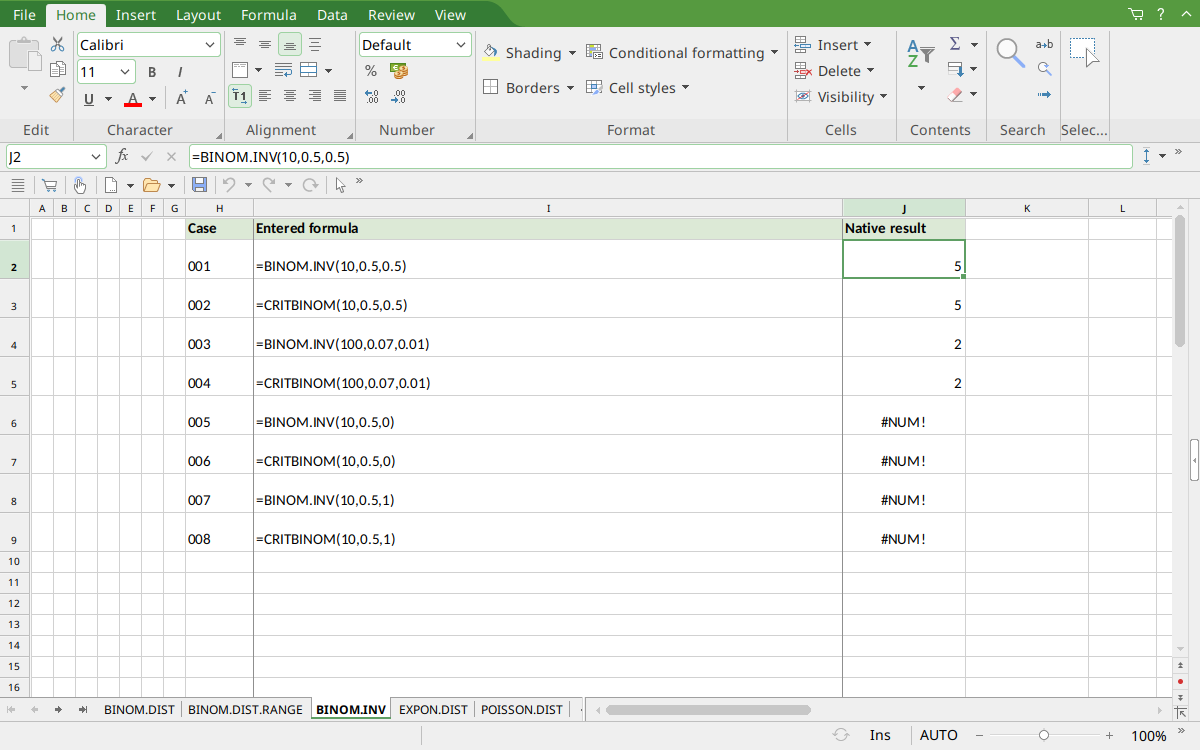The width and height of the screenshot is (1200, 750).
Task: Toggle Italic formatting
Action: pos(180,72)
